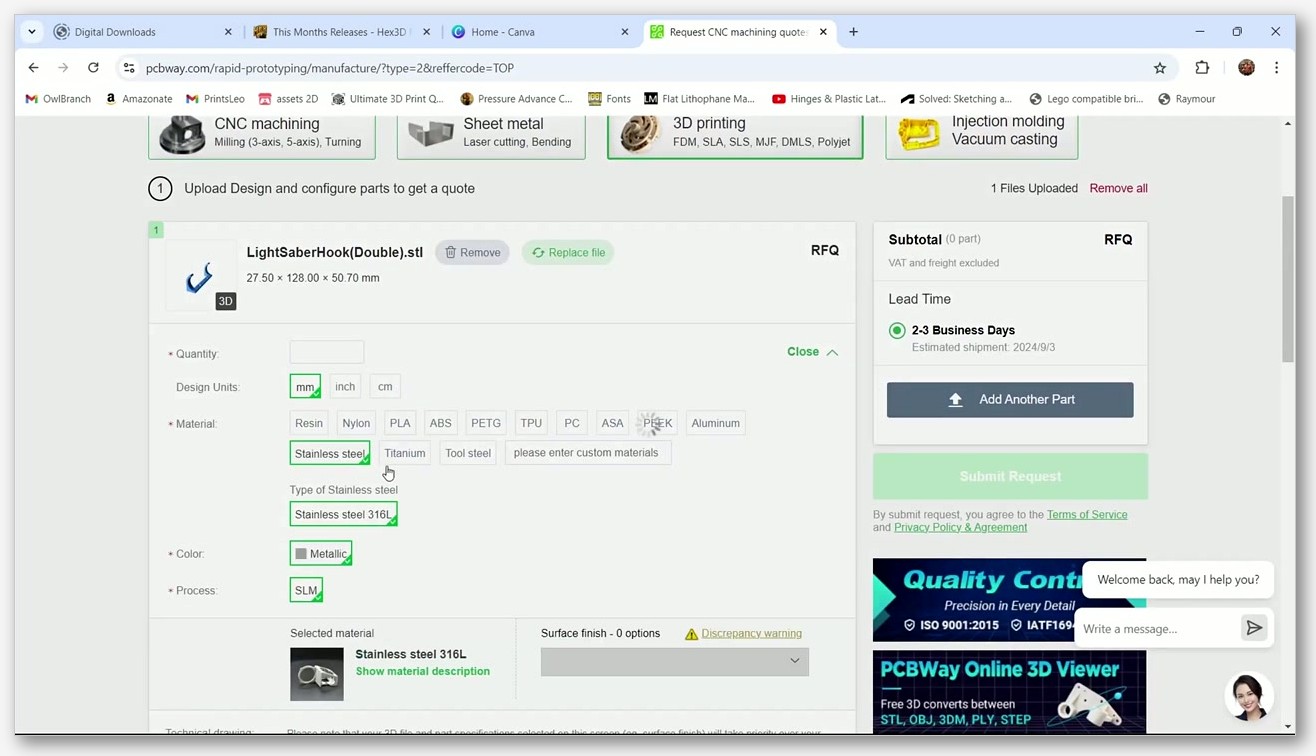This screenshot has height=756, width=1316.
Task: Open the Surface finish dropdown
Action: coord(675,661)
